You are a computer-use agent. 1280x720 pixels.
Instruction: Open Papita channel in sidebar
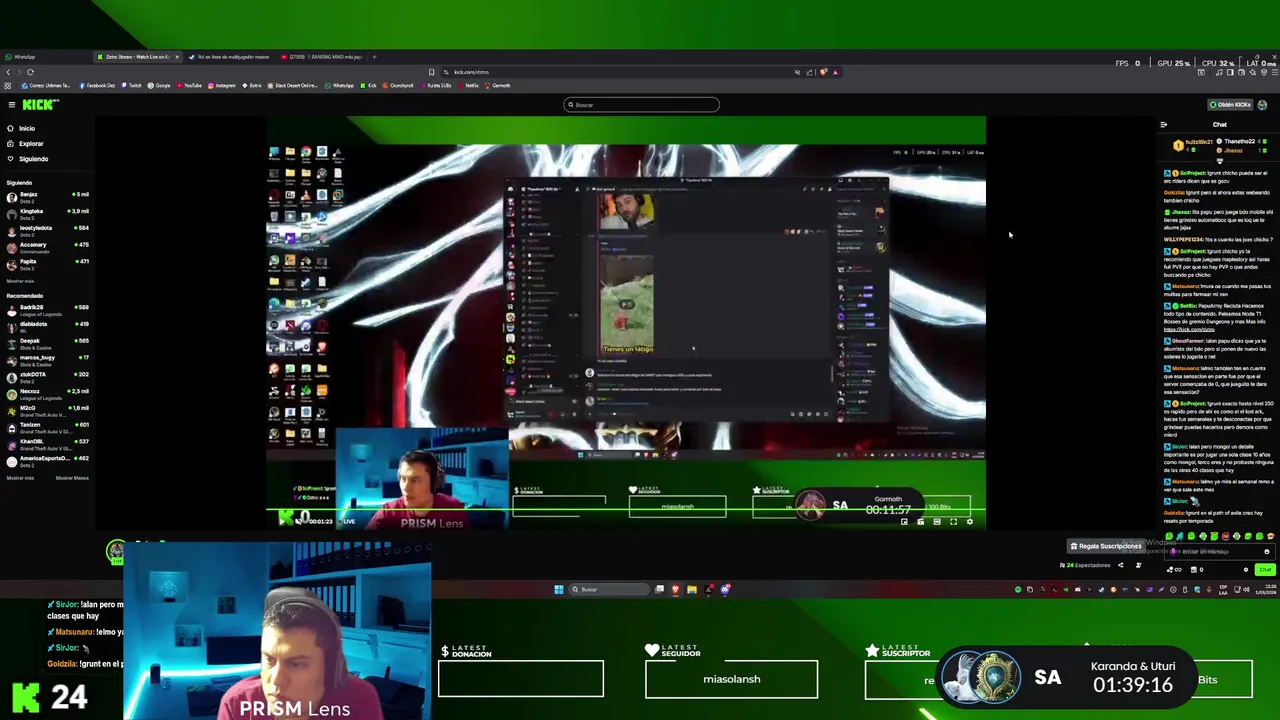[x=46, y=263]
